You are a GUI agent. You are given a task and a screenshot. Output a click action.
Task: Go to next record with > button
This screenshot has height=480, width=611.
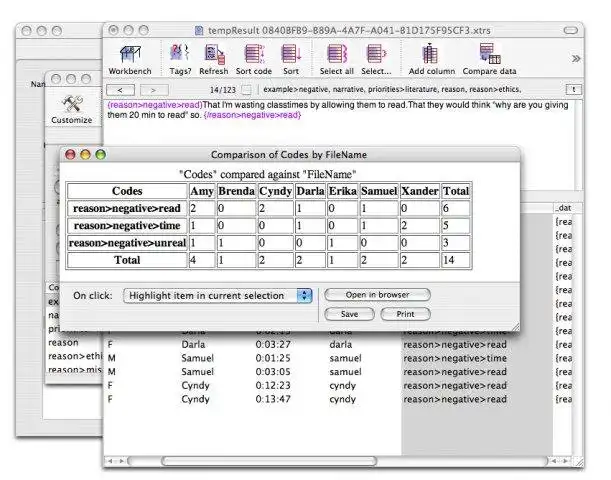(x=154, y=90)
